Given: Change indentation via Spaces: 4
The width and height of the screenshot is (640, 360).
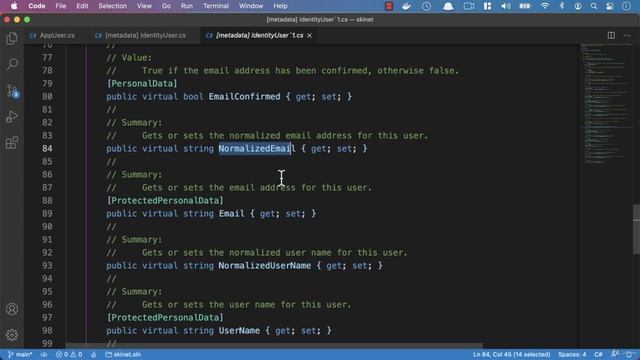Looking at the screenshot, I should coord(572,354).
